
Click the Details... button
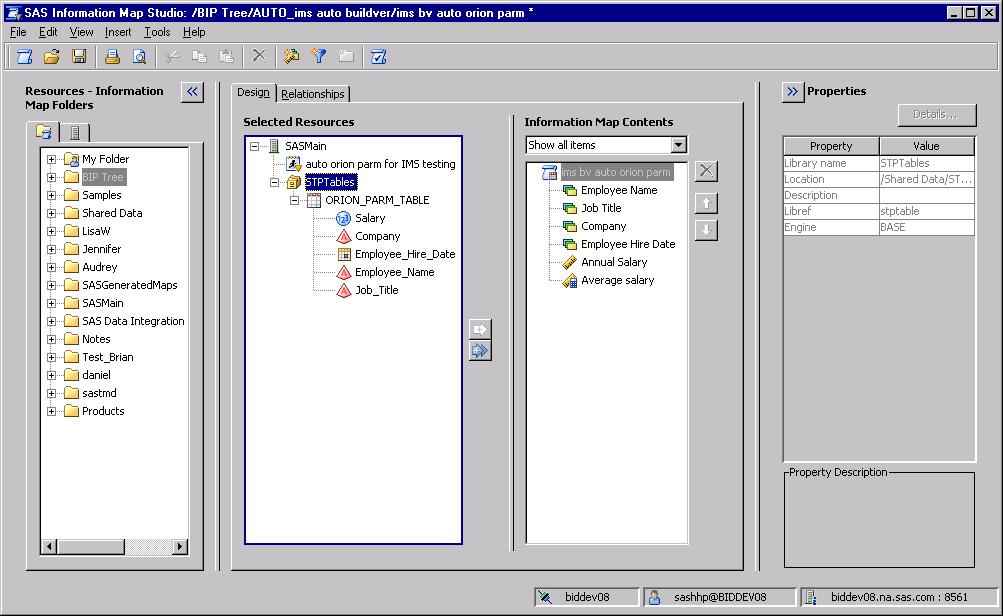(x=936, y=115)
